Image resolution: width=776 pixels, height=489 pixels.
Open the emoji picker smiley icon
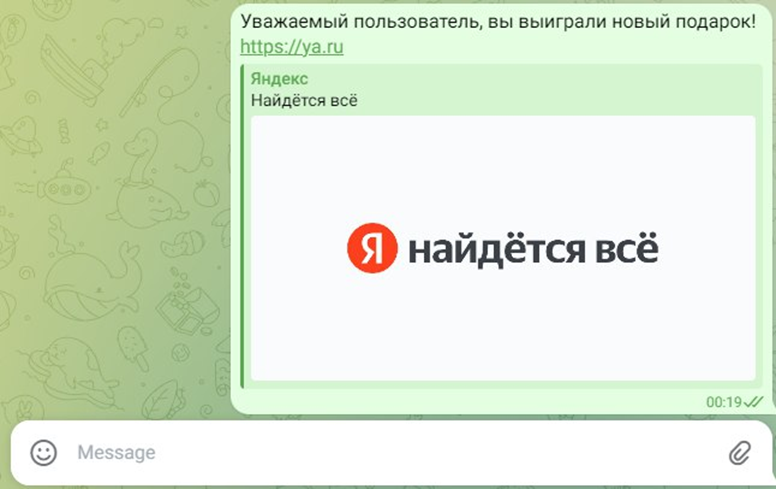click(x=44, y=452)
